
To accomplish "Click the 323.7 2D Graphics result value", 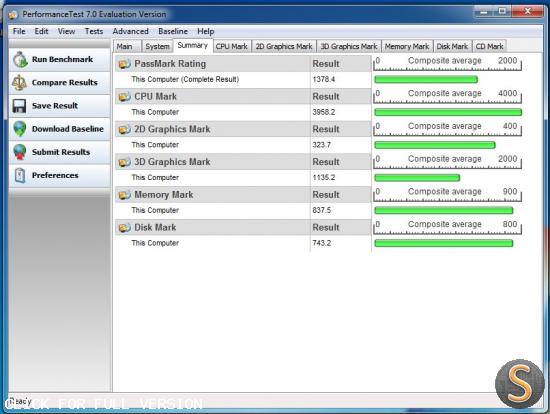I will coord(321,145).
